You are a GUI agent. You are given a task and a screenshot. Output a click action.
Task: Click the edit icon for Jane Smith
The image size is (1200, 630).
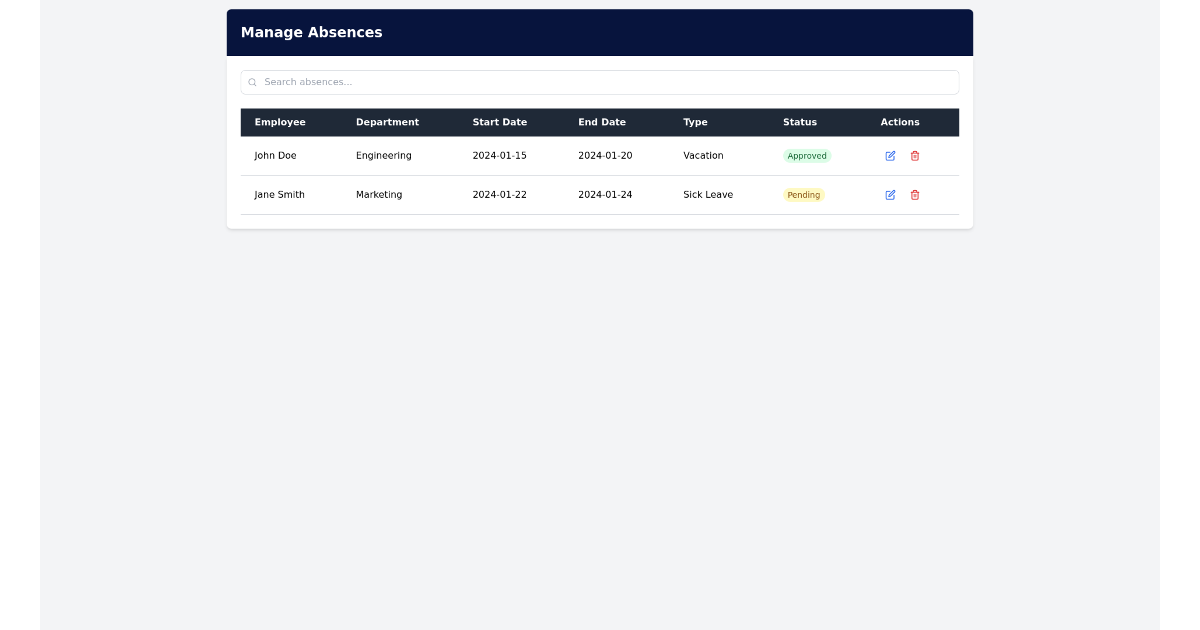pos(890,195)
